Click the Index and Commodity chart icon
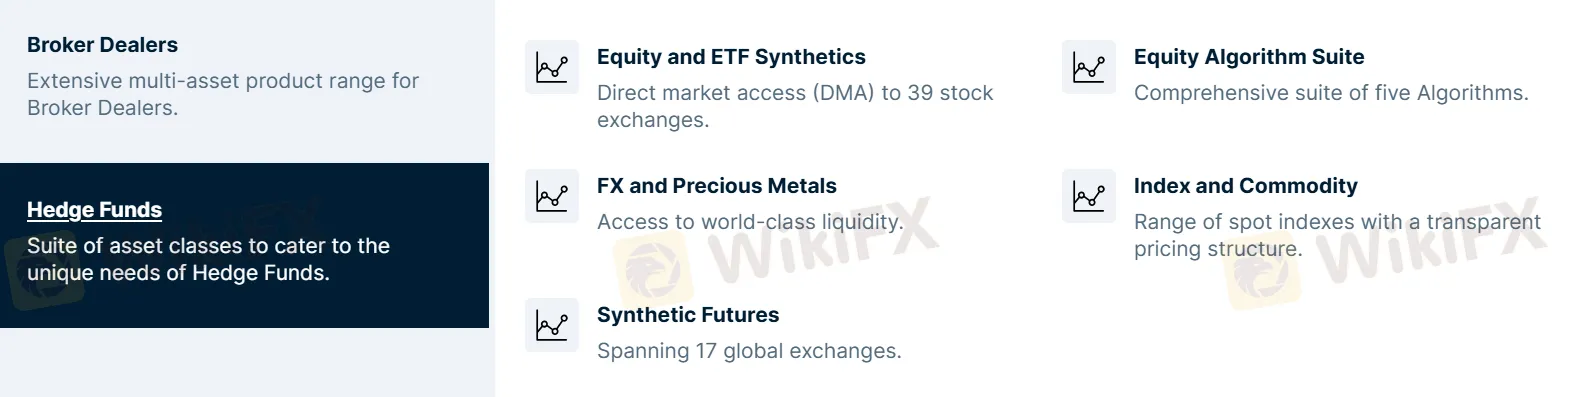 [x=1088, y=196]
